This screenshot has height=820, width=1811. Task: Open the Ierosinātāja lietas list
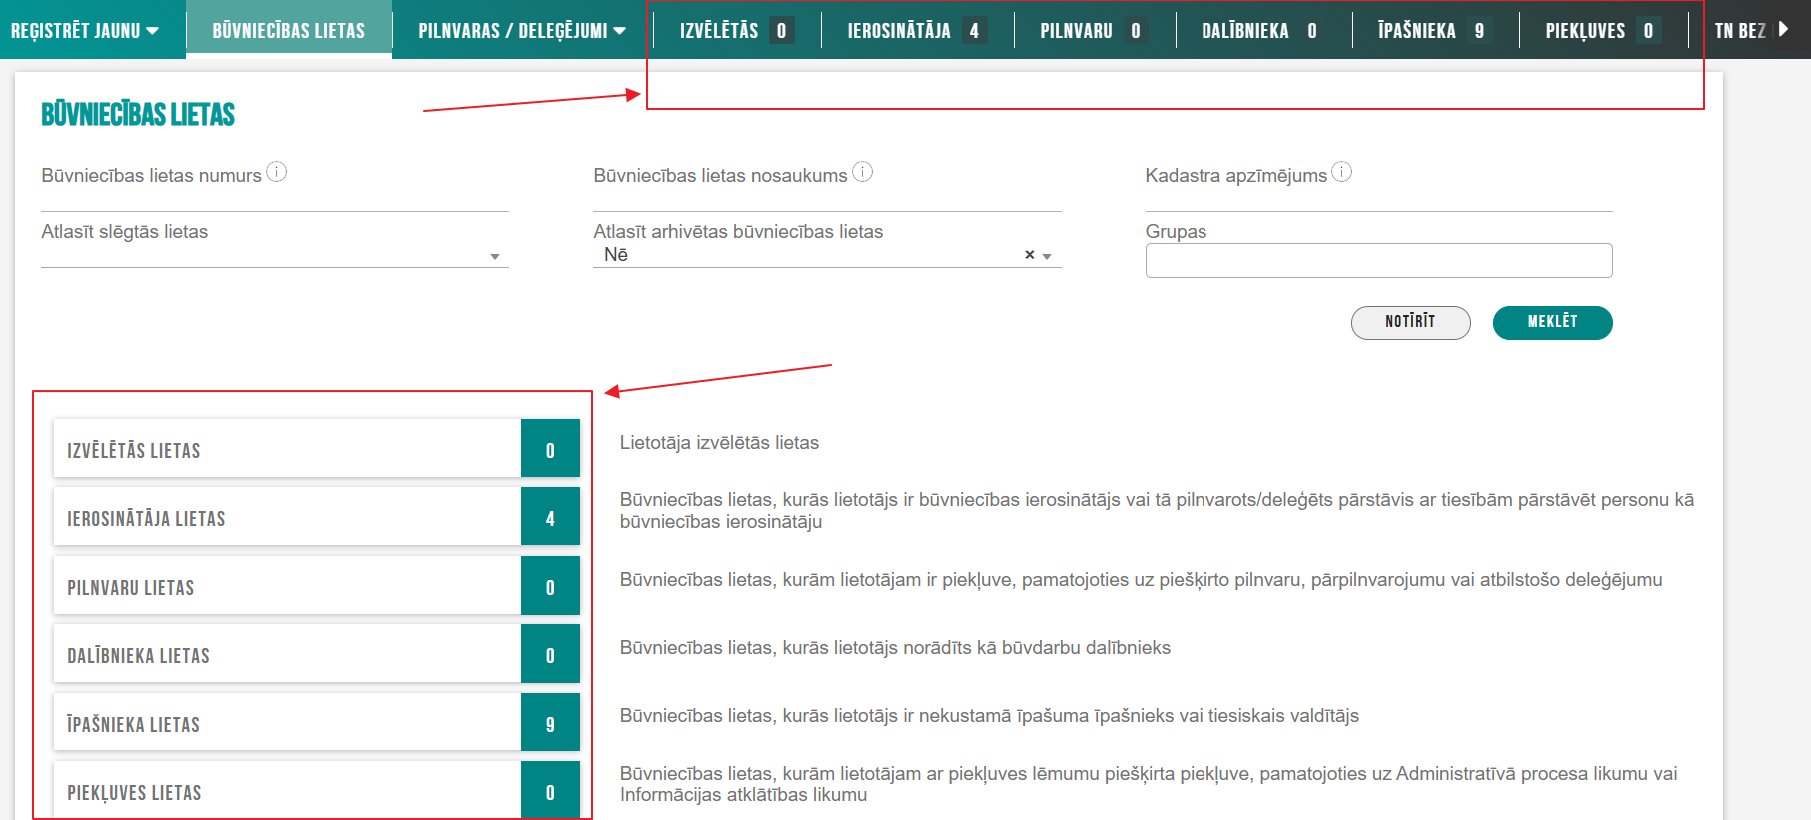click(x=316, y=516)
